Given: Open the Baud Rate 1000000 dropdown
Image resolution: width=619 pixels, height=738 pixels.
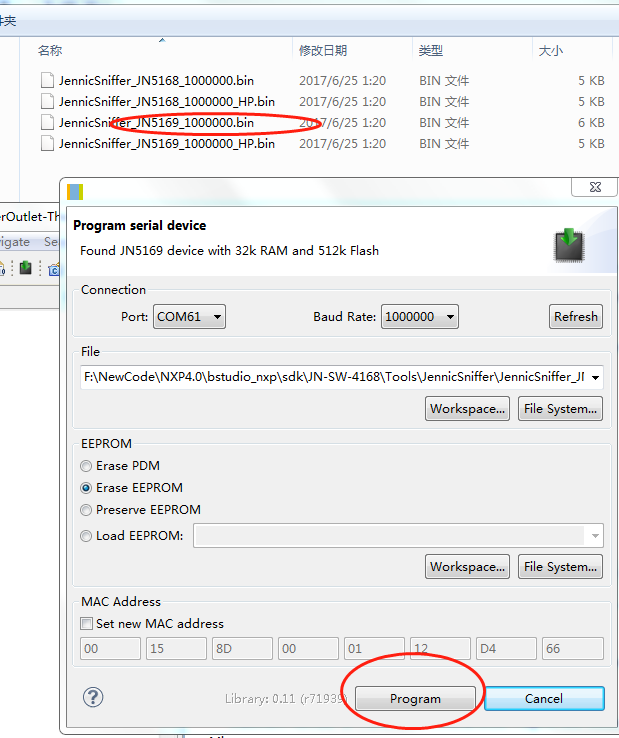Looking at the screenshot, I should (419, 316).
